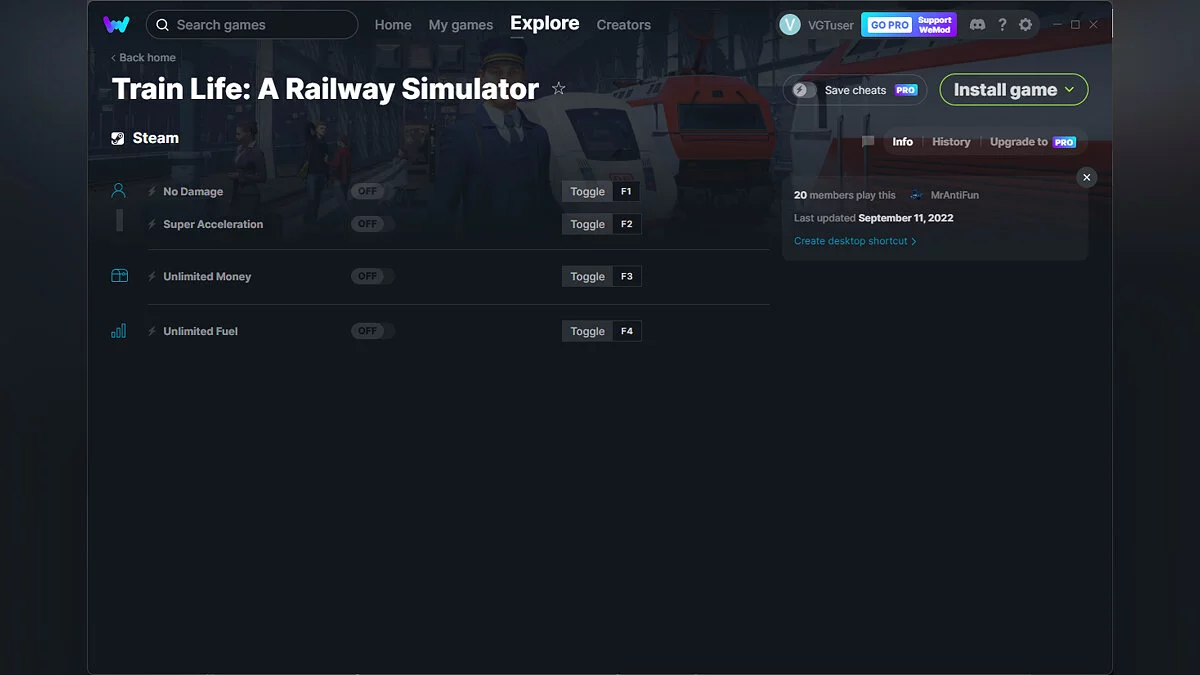1200x675 pixels.
Task: Click the Super Acceleration cheat label
Action: coord(213,224)
